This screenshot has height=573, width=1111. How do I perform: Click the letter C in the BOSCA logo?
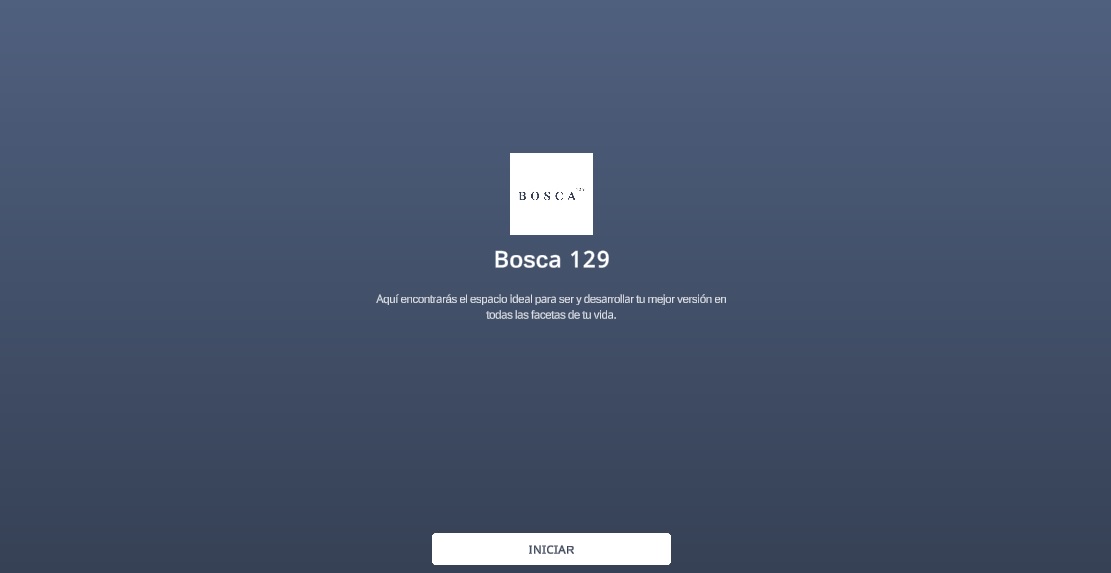click(559, 196)
